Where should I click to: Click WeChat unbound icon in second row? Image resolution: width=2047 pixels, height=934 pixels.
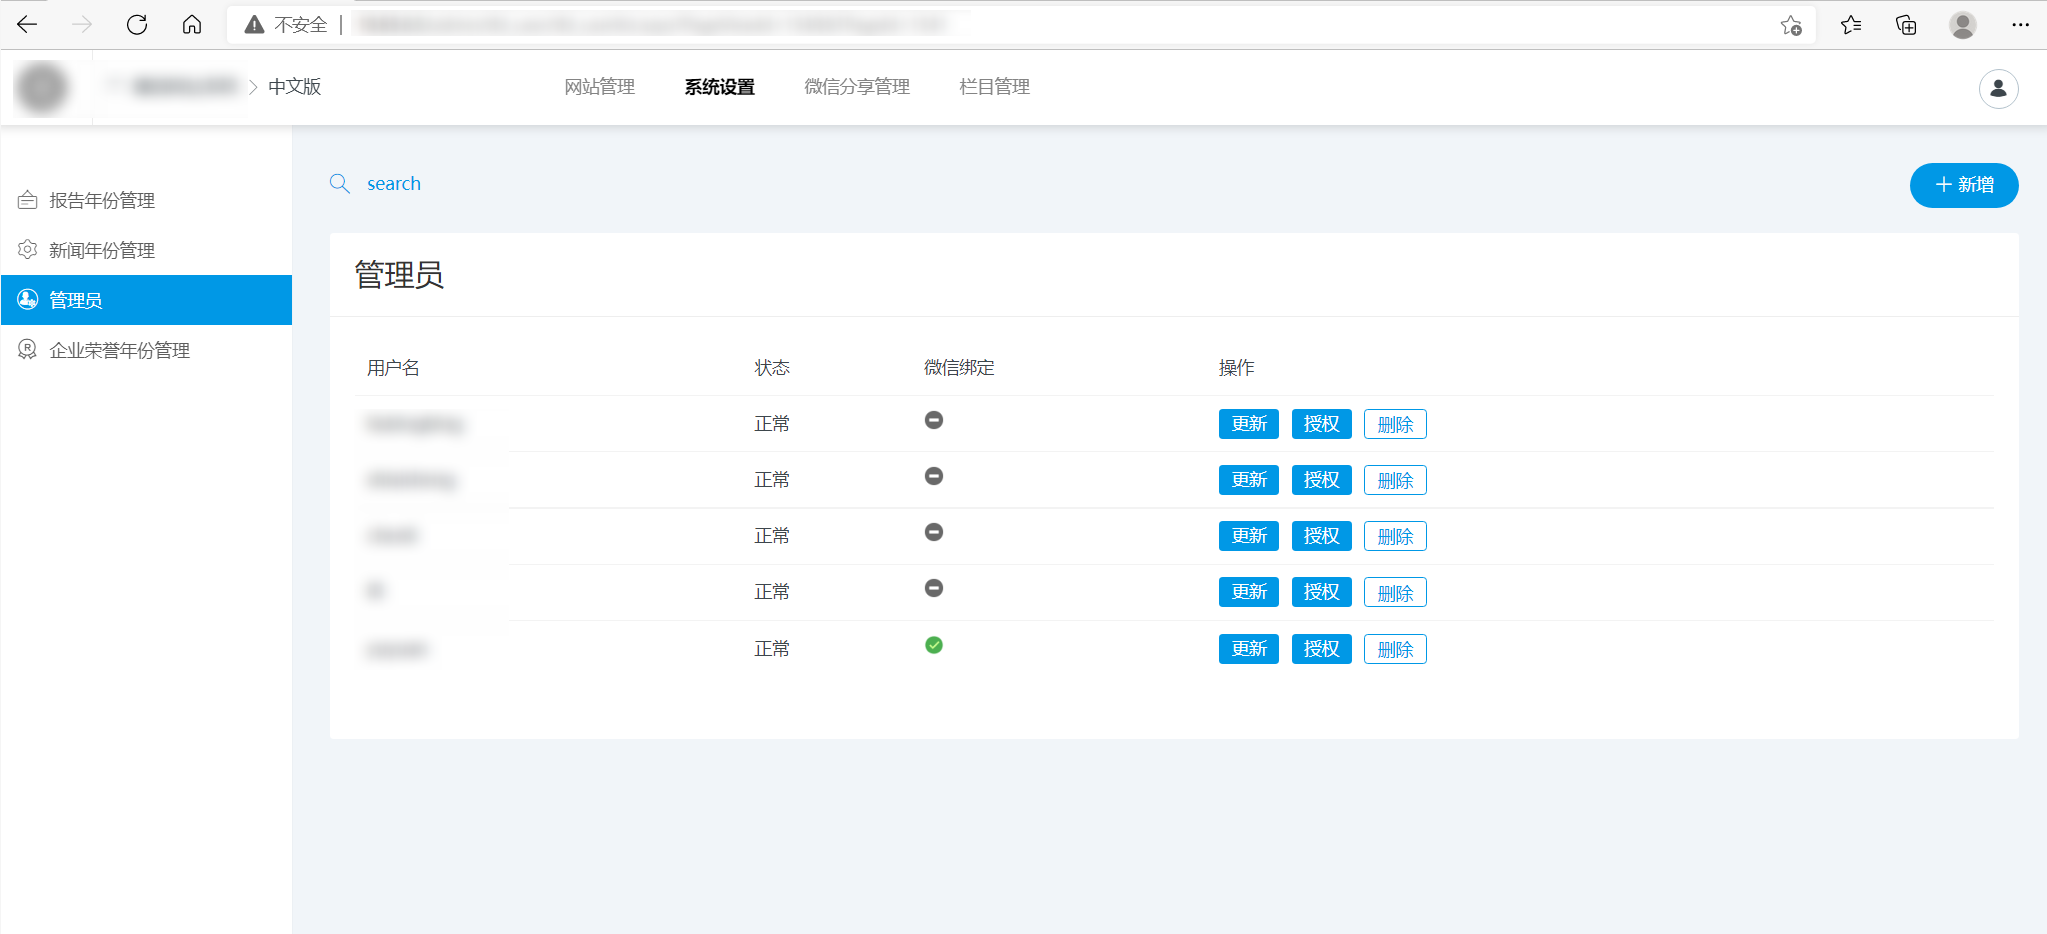click(934, 476)
